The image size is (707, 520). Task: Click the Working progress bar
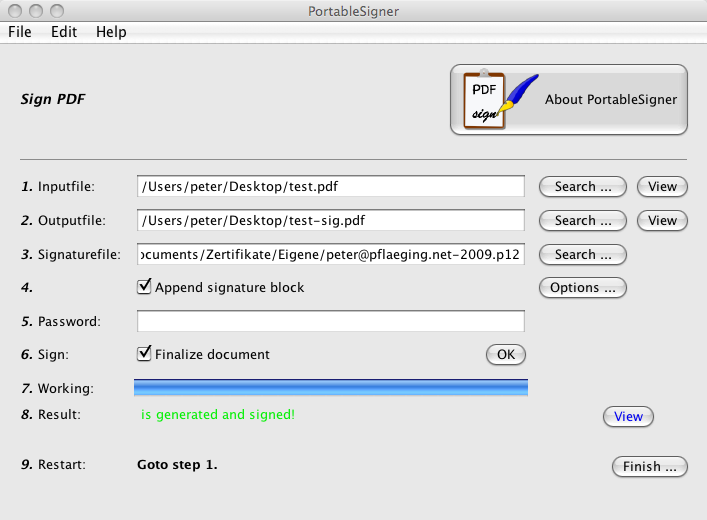[331, 387]
